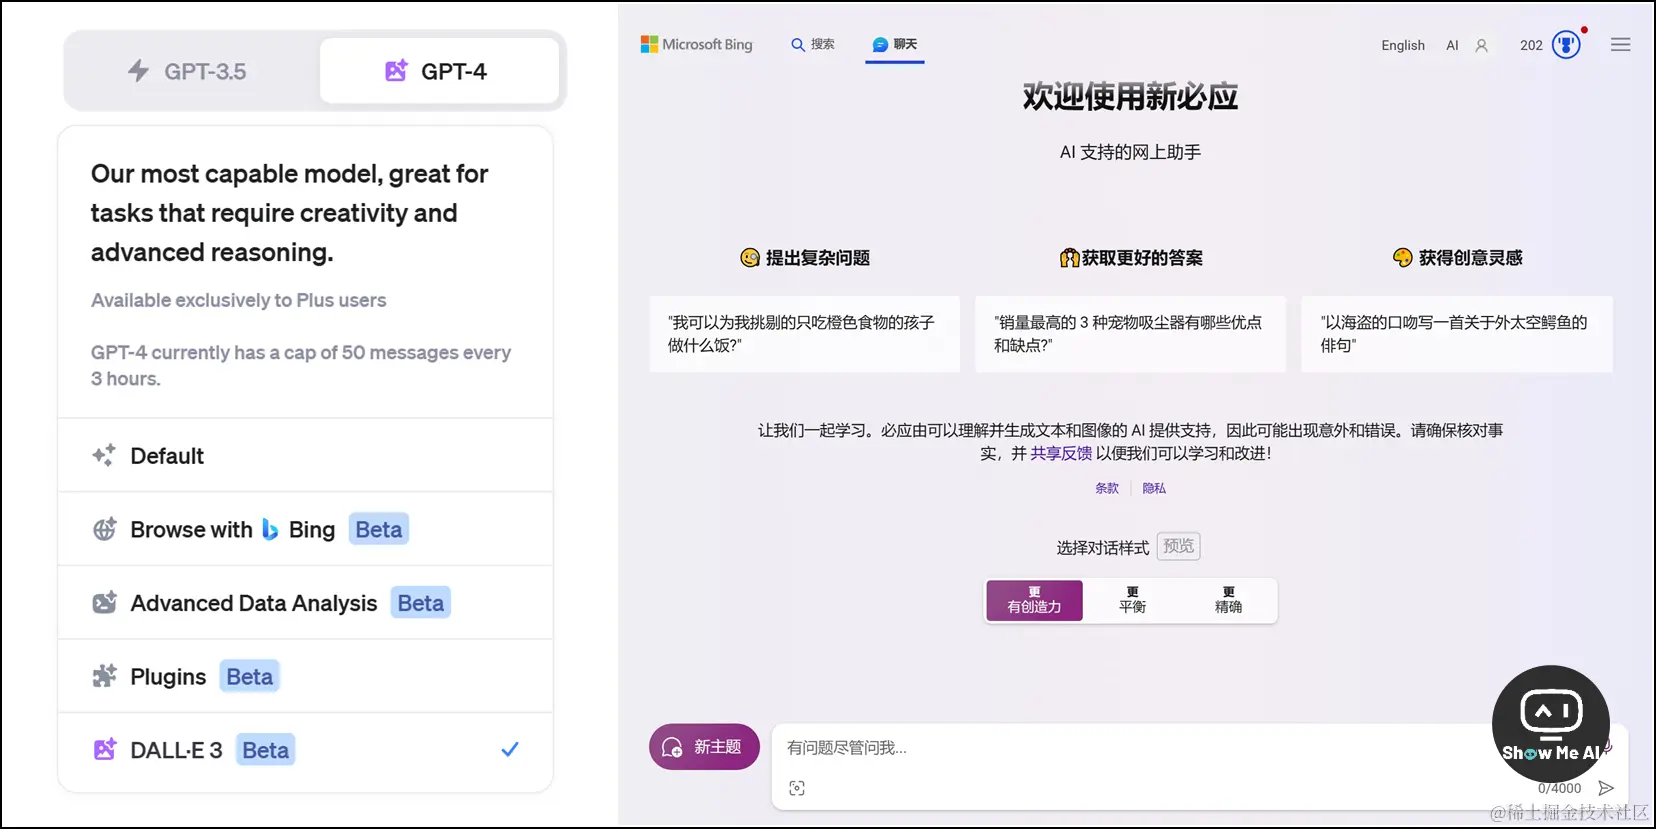1656x829 pixels.
Task: Open the Microsoft Rewards trophy icon
Action: coord(1566,45)
